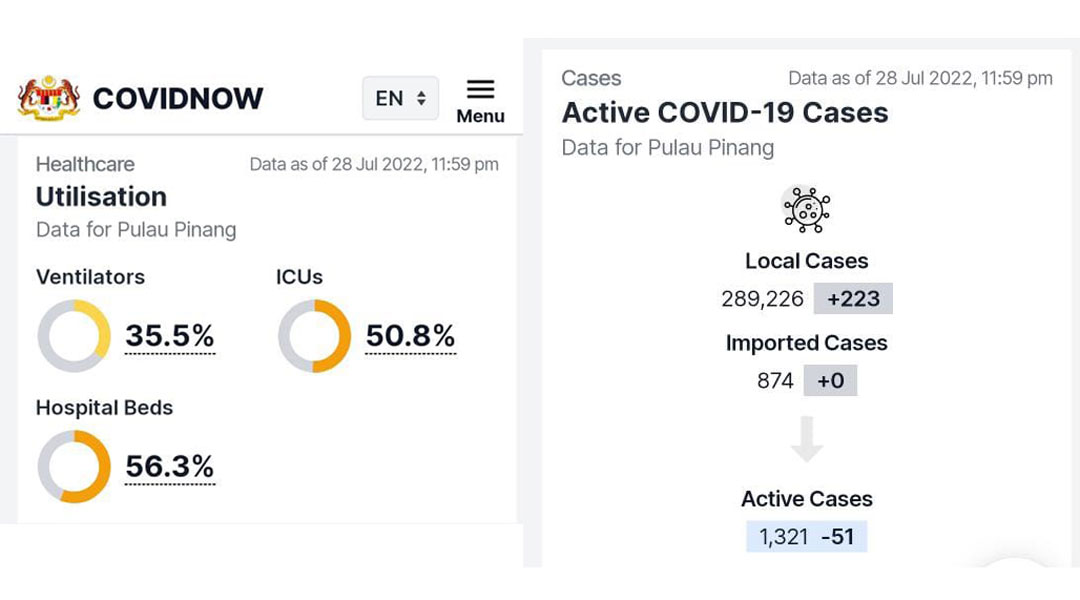This screenshot has height=600, width=1080.
Task: Click the Hospital Beds donut chart
Action: [x=74, y=466]
